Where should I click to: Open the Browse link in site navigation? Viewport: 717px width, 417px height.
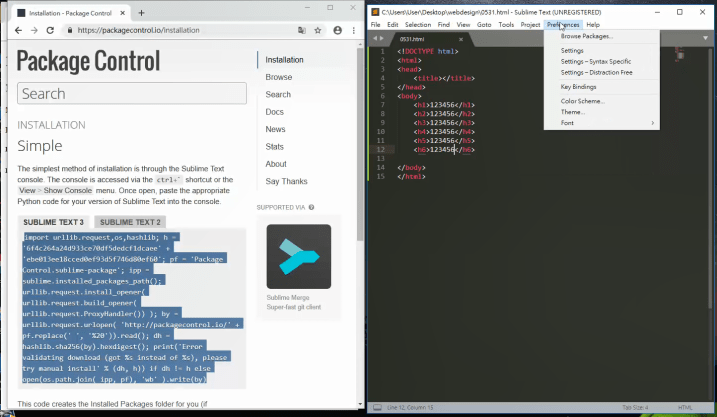pos(279,77)
